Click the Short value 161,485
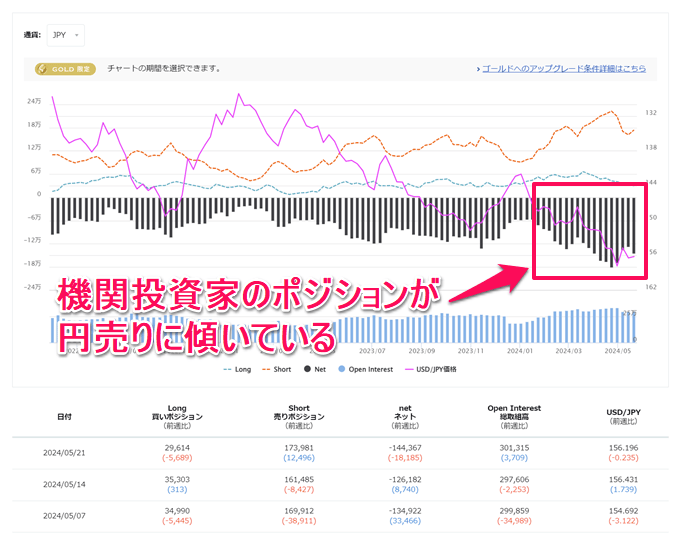Viewport: 680px width, 549px height. [299, 480]
